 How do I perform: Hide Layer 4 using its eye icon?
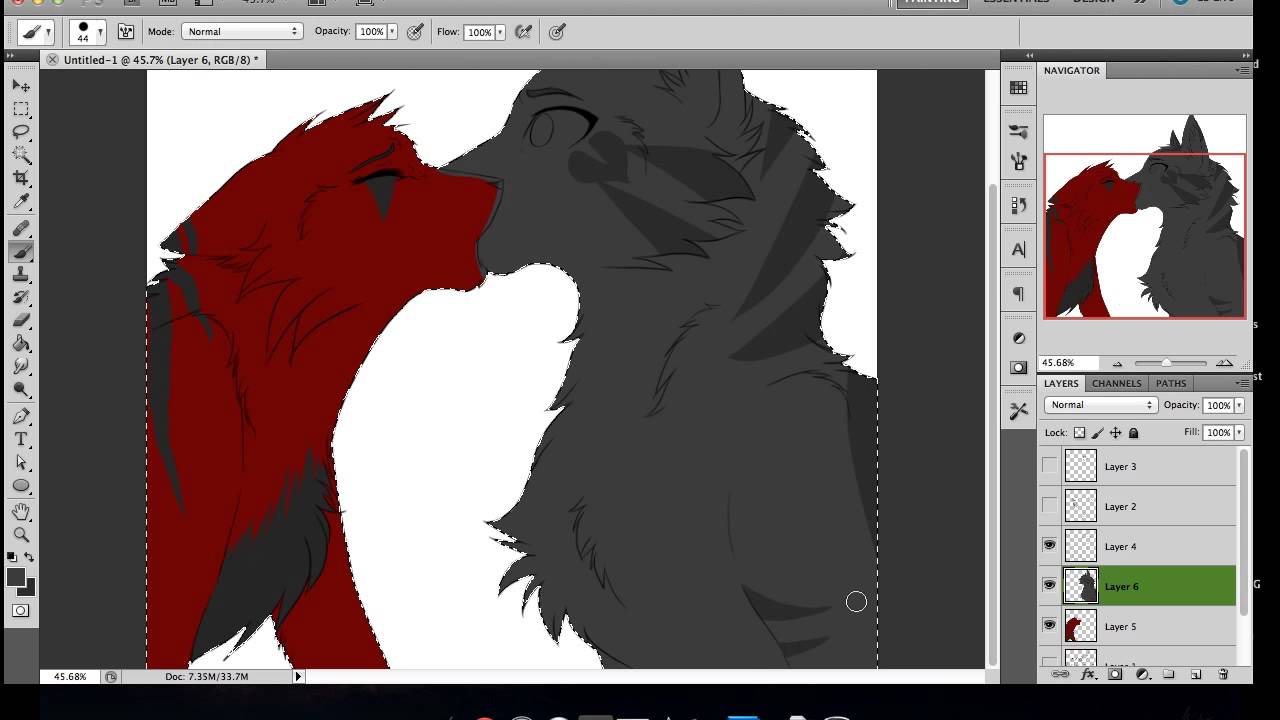click(1049, 546)
